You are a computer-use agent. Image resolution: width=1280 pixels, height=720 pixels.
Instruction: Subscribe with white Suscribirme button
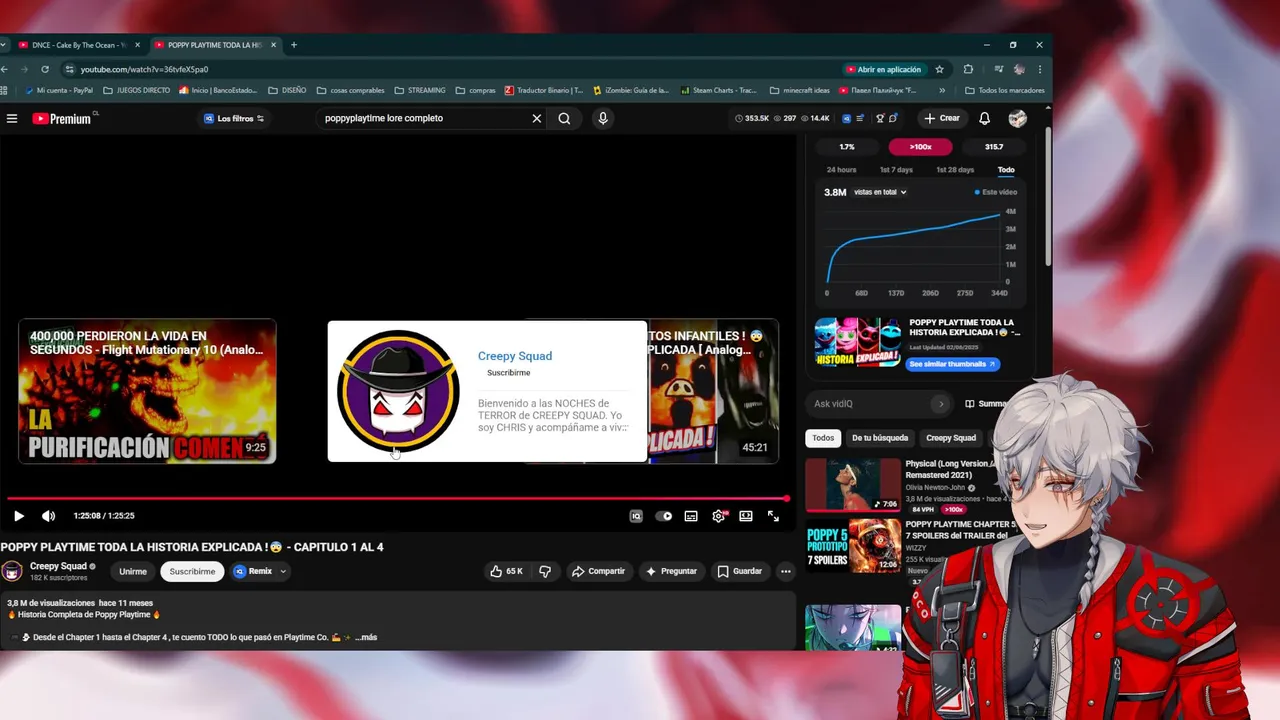192,572
